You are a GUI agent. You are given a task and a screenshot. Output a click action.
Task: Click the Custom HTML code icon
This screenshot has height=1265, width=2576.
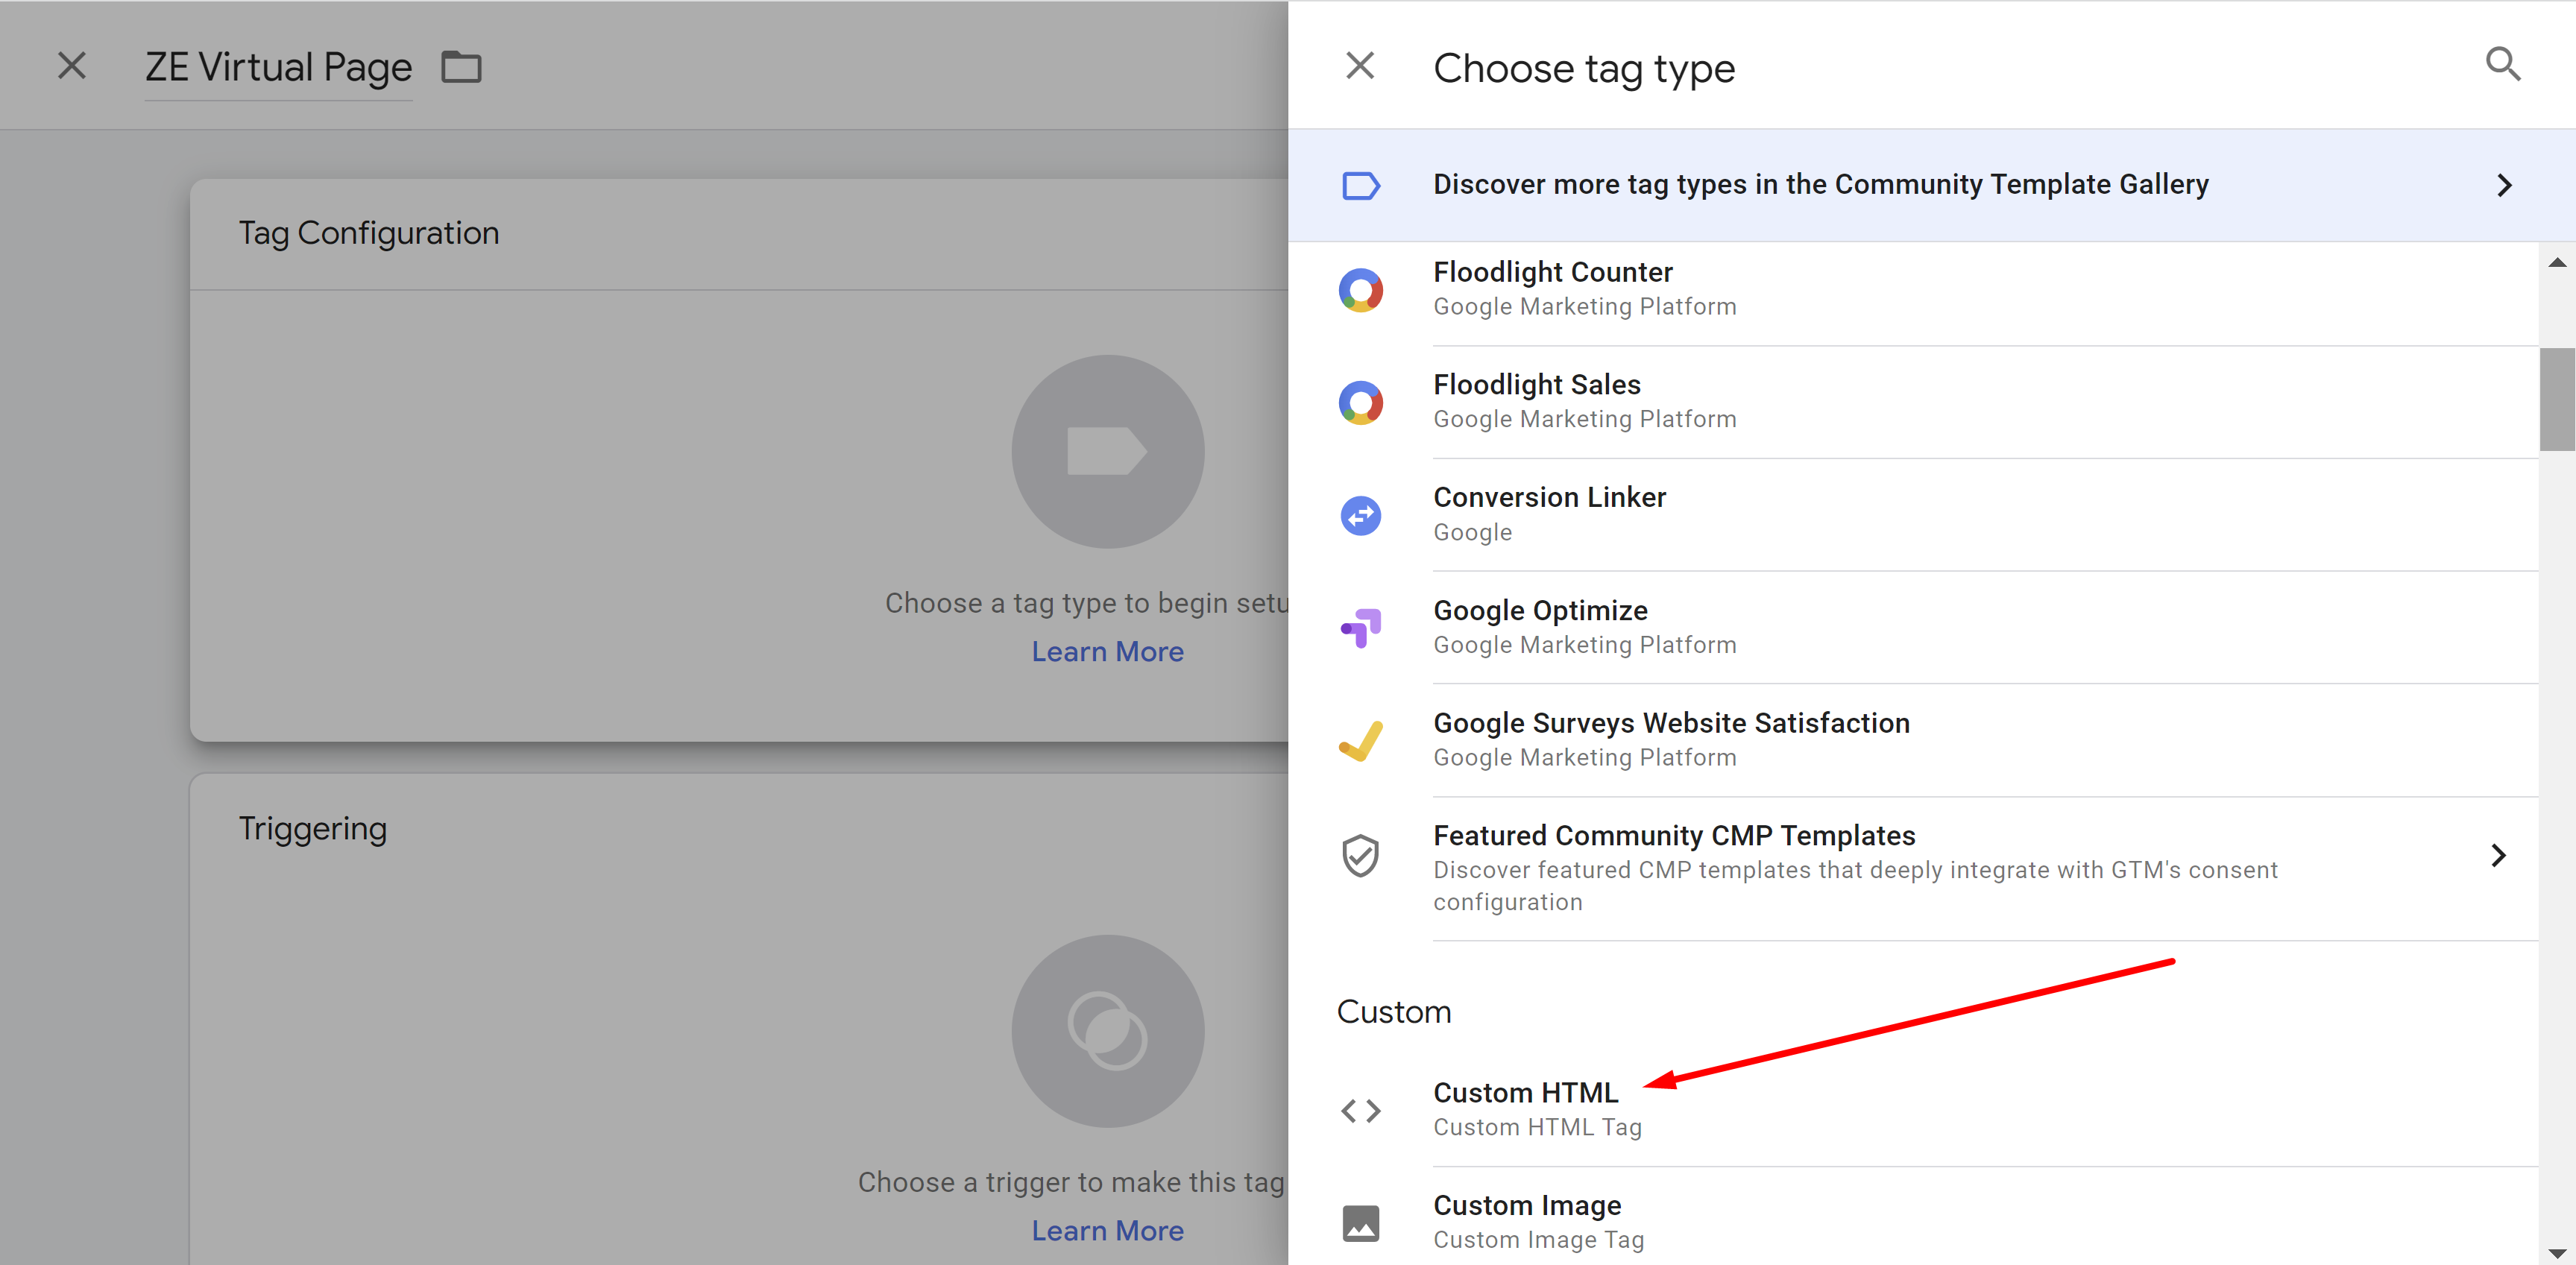click(1361, 1111)
